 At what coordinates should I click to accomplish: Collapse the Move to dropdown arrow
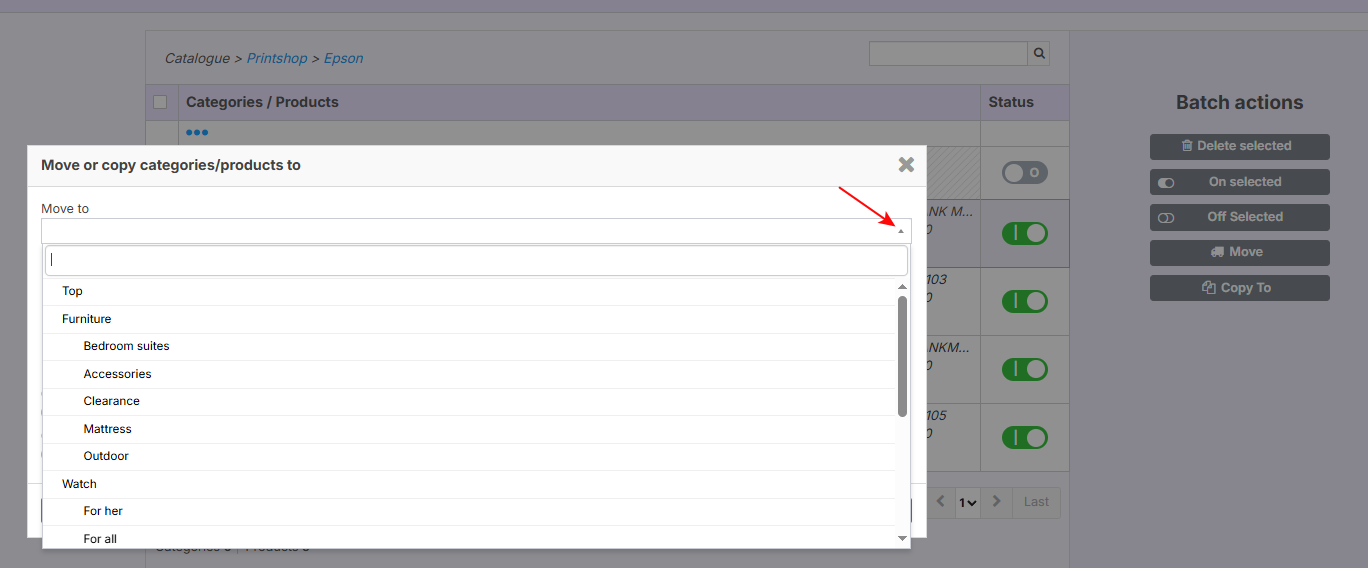(900, 231)
